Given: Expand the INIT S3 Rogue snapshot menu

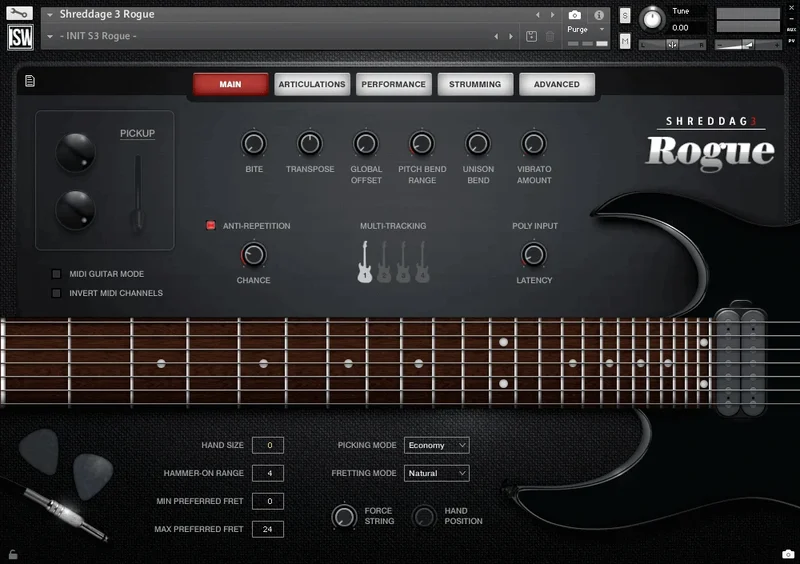Looking at the screenshot, I should 50,36.
